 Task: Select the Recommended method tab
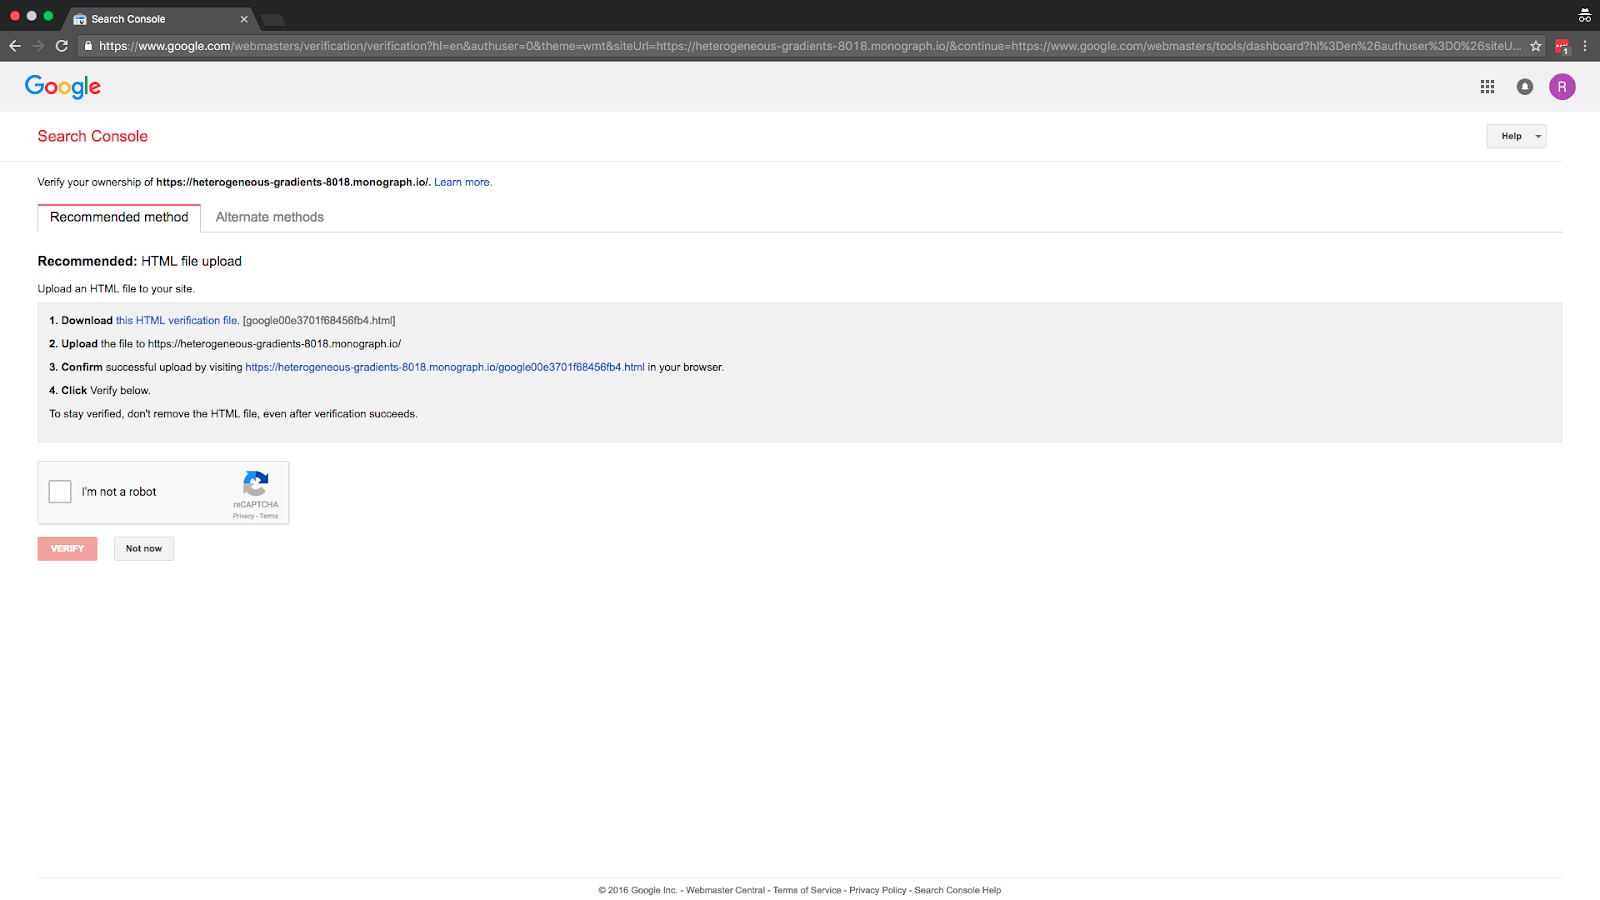pyautogui.click(x=119, y=217)
